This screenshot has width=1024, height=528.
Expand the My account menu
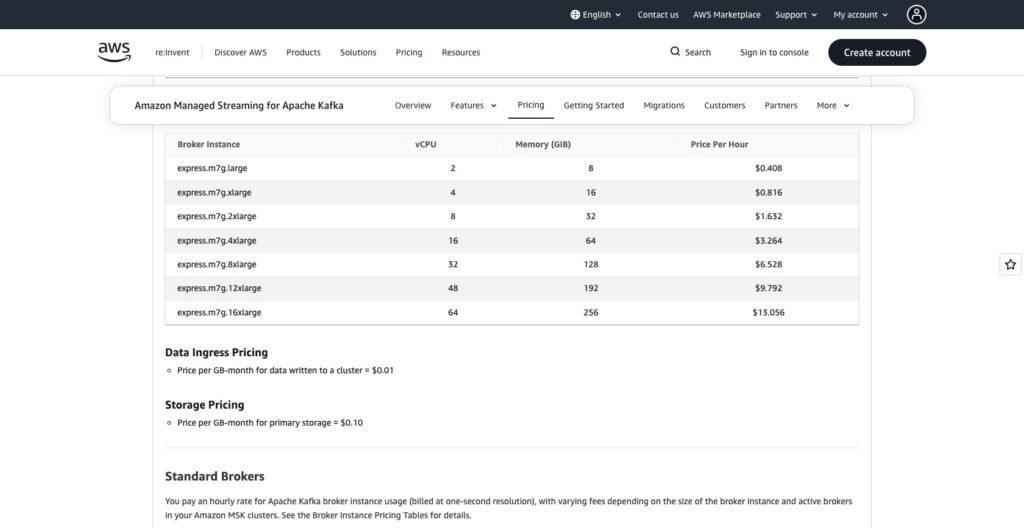tap(861, 14)
